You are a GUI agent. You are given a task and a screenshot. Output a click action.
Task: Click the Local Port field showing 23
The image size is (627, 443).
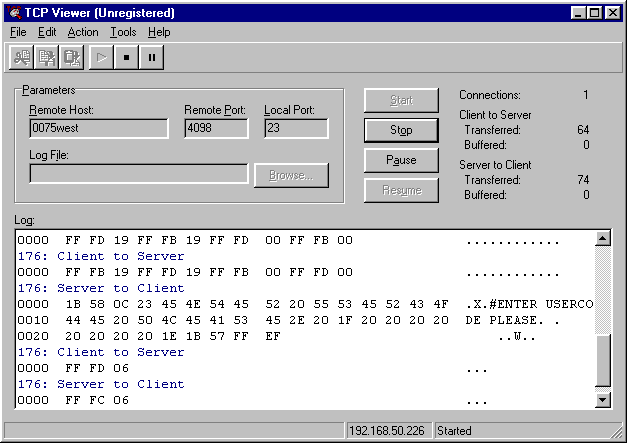point(296,128)
